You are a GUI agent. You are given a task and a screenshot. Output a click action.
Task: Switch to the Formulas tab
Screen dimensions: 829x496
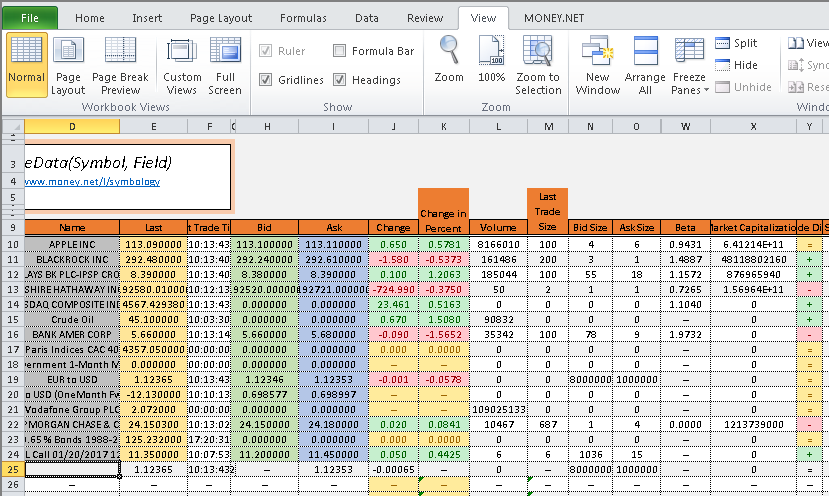click(x=303, y=18)
